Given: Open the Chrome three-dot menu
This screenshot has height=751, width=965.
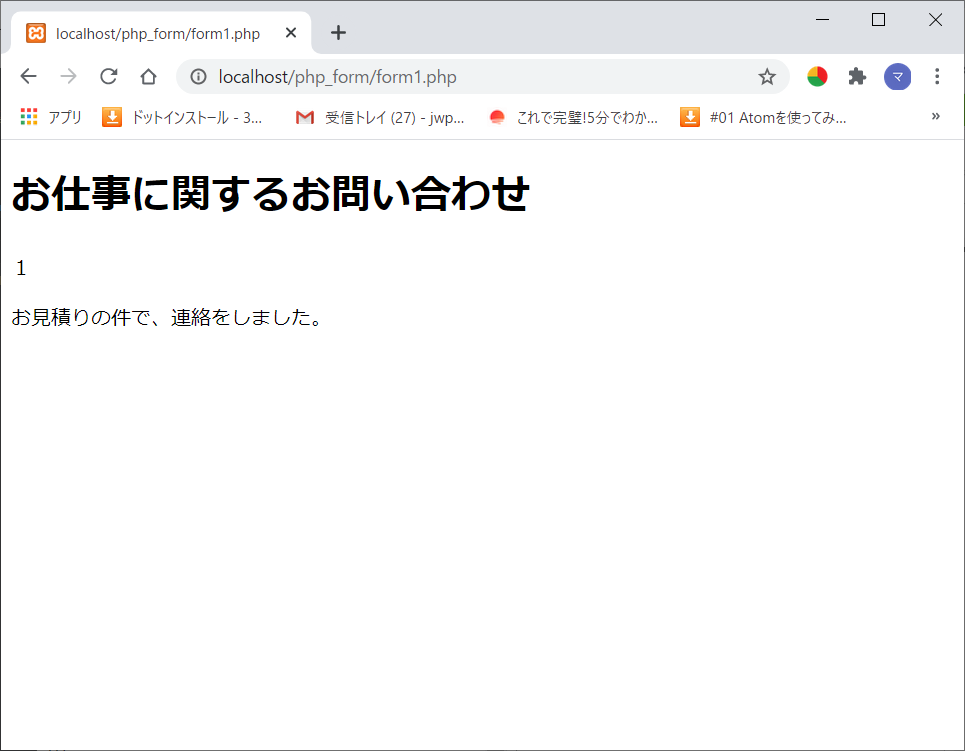Looking at the screenshot, I should coord(937,76).
